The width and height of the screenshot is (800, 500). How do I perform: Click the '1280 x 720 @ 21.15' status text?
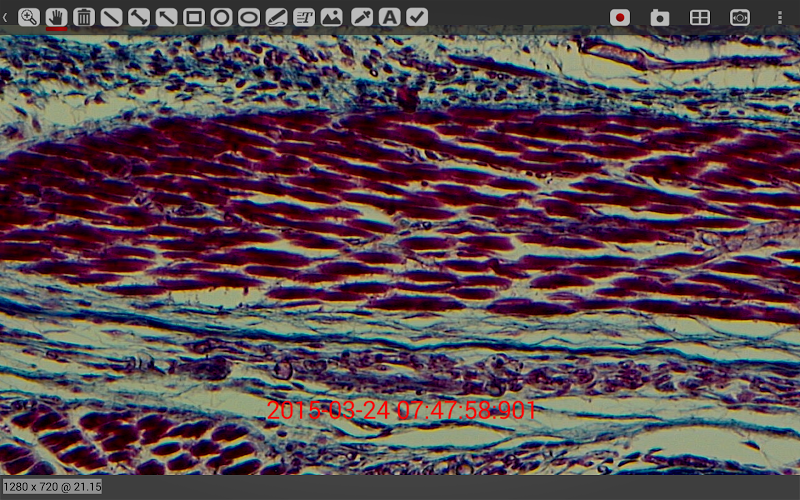pos(53,486)
